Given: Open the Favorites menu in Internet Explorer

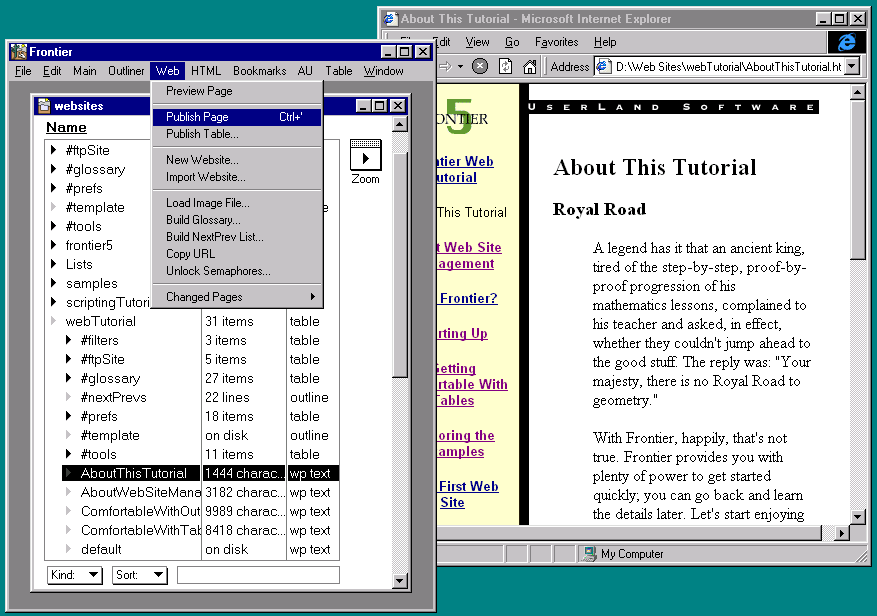Looking at the screenshot, I should 556,42.
